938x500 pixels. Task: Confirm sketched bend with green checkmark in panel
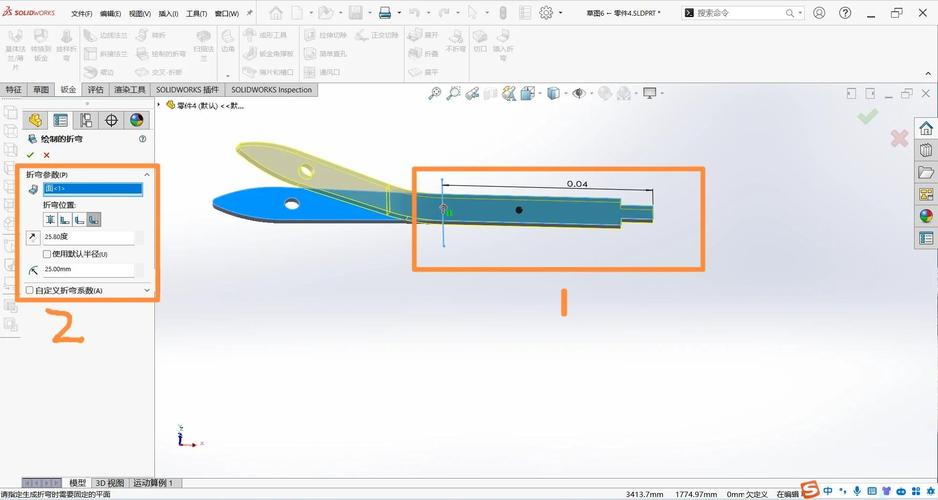pos(31,155)
